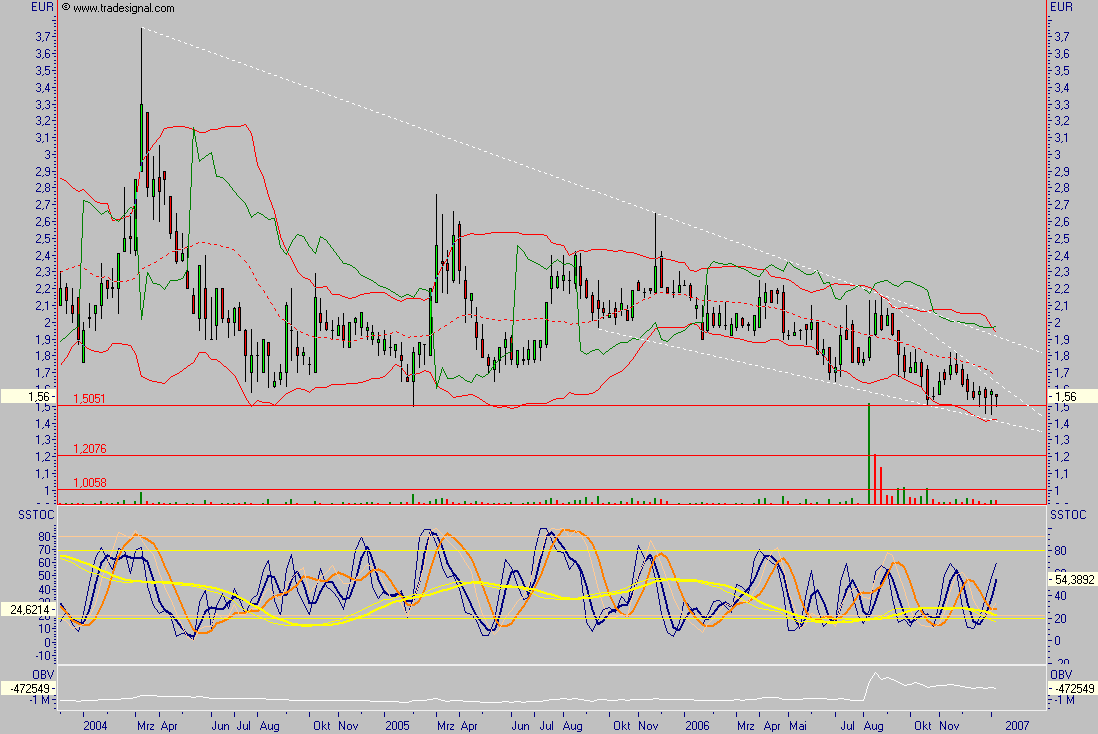Click the -472549 OBV value on right
The image size is (1098, 734).
coord(1071,689)
